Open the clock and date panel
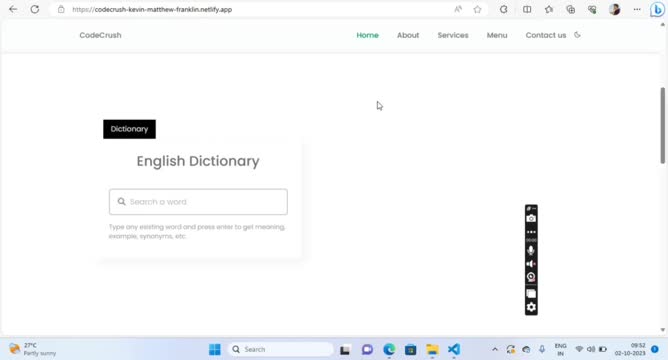 click(630, 349)
